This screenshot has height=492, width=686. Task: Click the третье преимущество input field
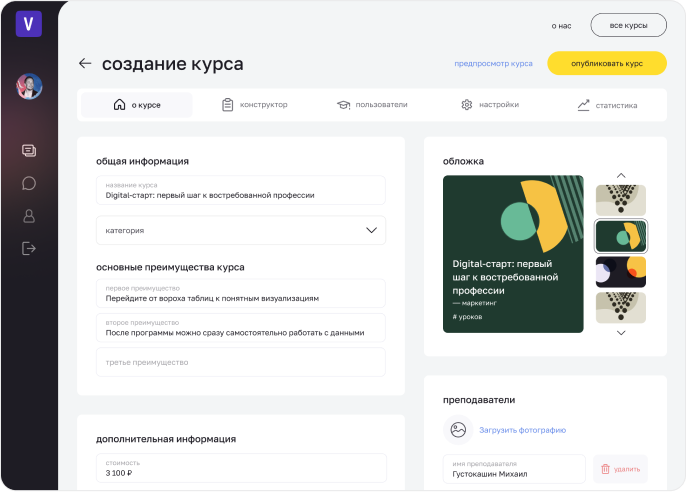click(x=240, y=362)
